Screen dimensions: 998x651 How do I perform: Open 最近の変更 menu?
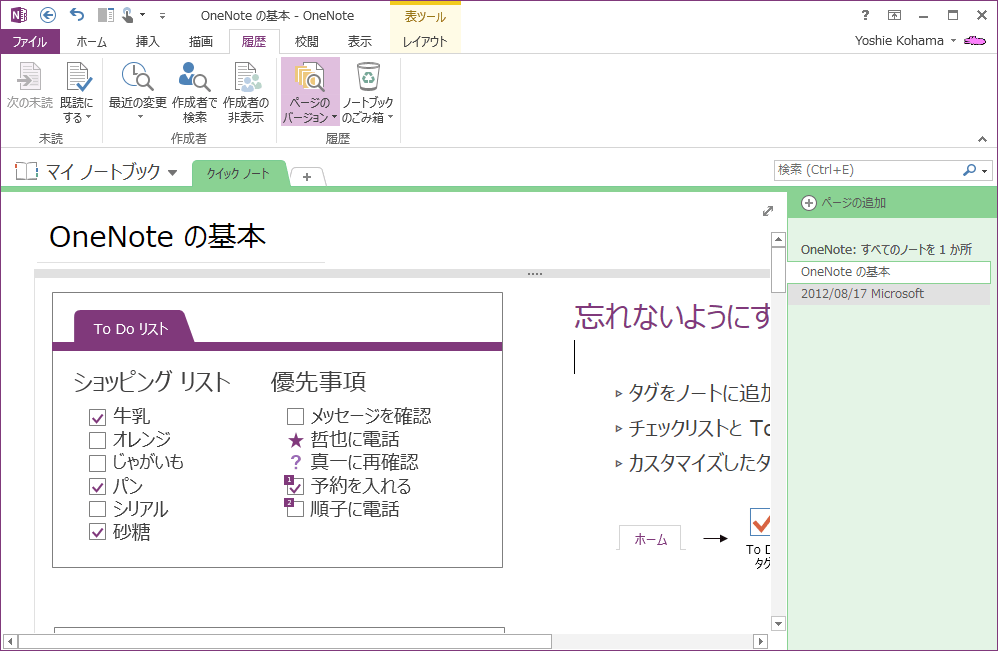pos(137,93)
